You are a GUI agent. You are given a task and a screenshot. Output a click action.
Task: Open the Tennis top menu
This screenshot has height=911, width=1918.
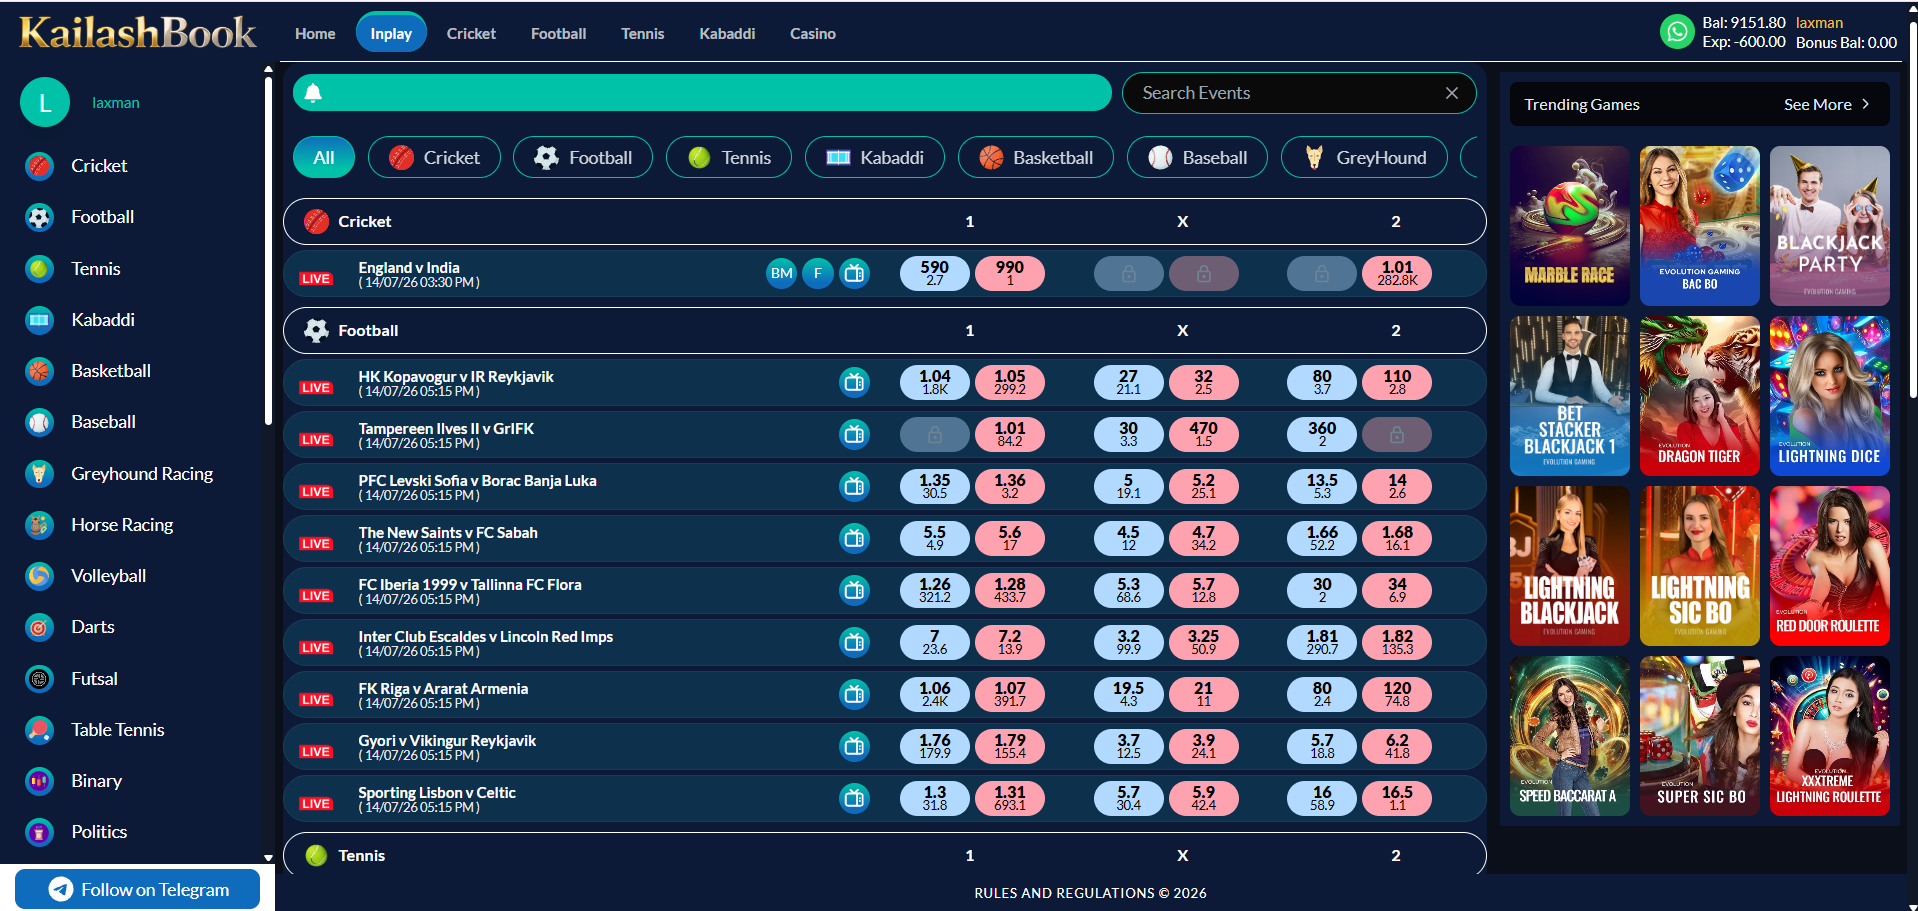(642, 33)
